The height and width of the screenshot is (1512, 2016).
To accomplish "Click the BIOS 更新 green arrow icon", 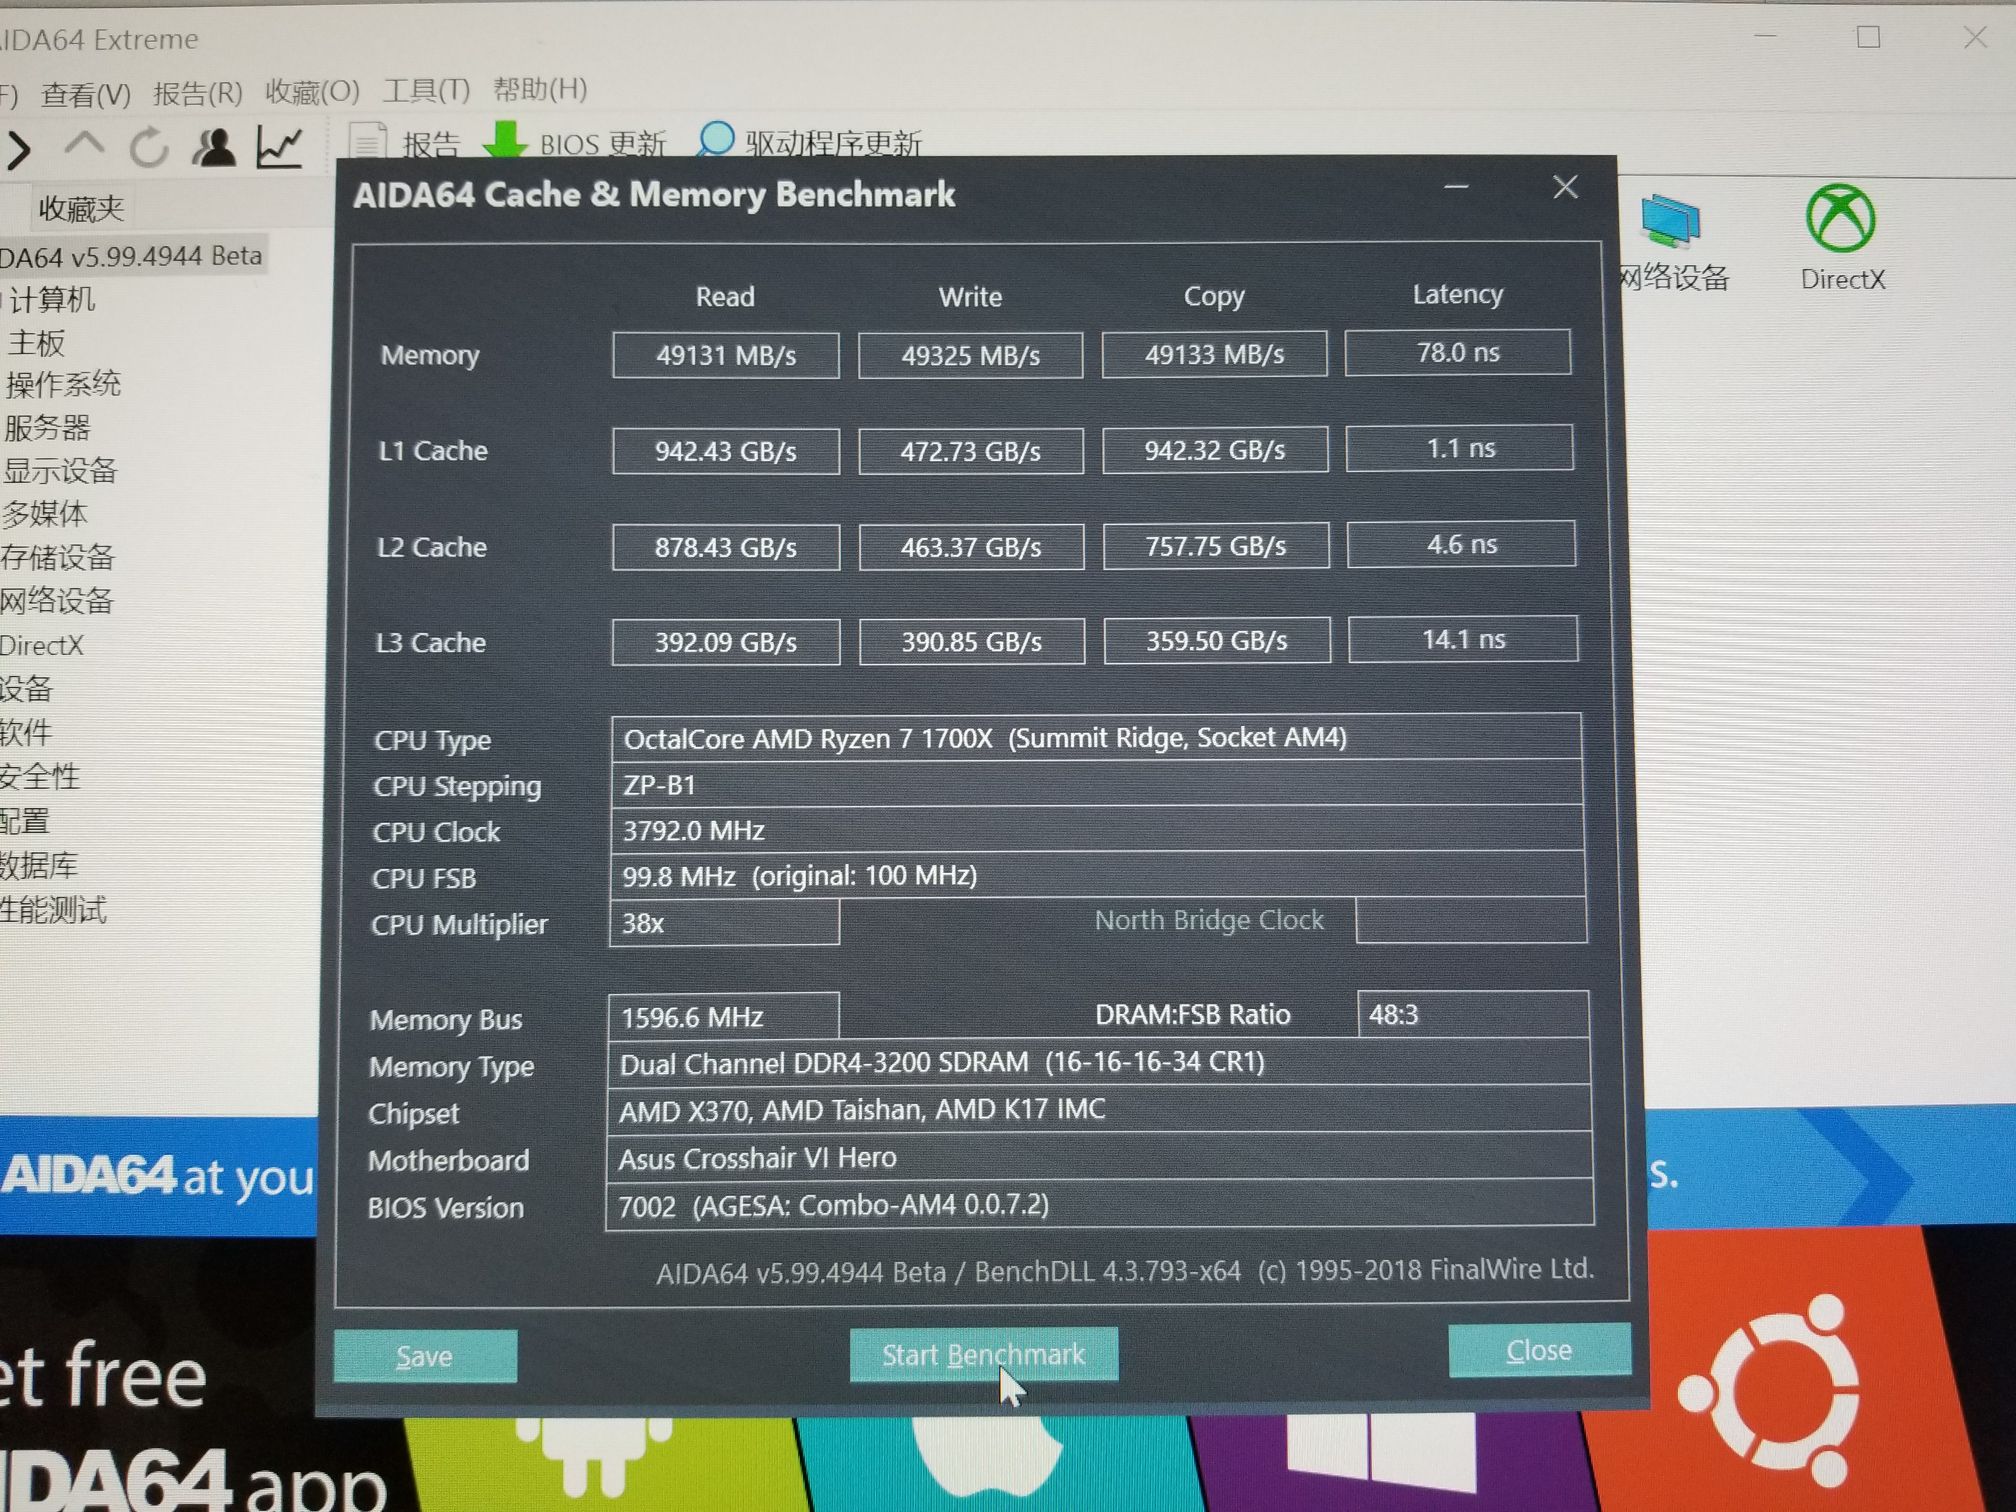I will tap(505, 140).
